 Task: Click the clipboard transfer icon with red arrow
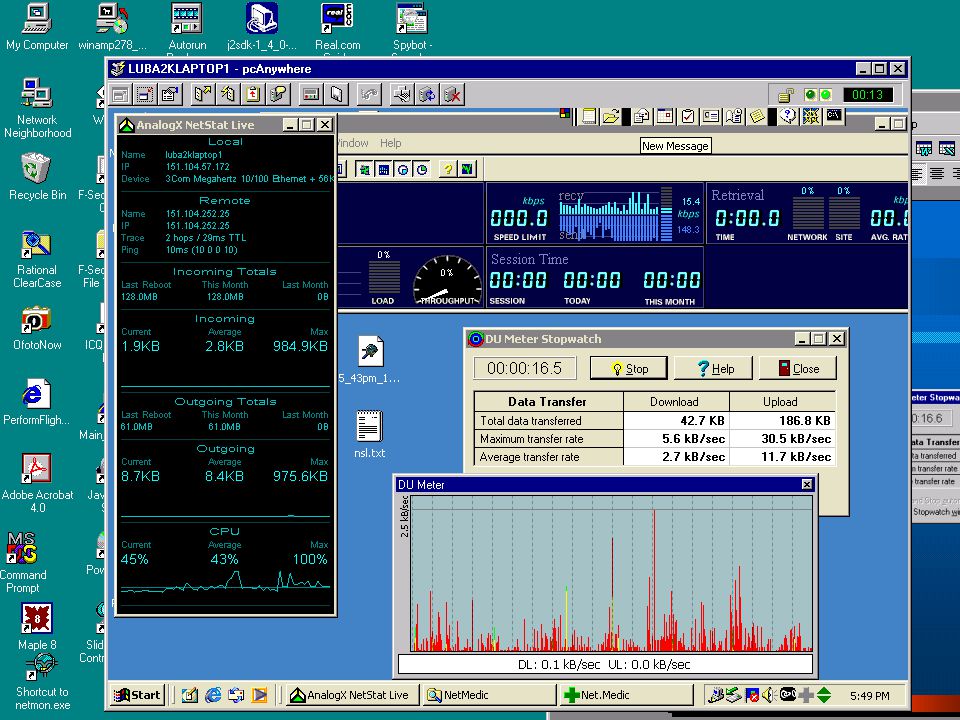pyautogui.click(x=253, y=95)
